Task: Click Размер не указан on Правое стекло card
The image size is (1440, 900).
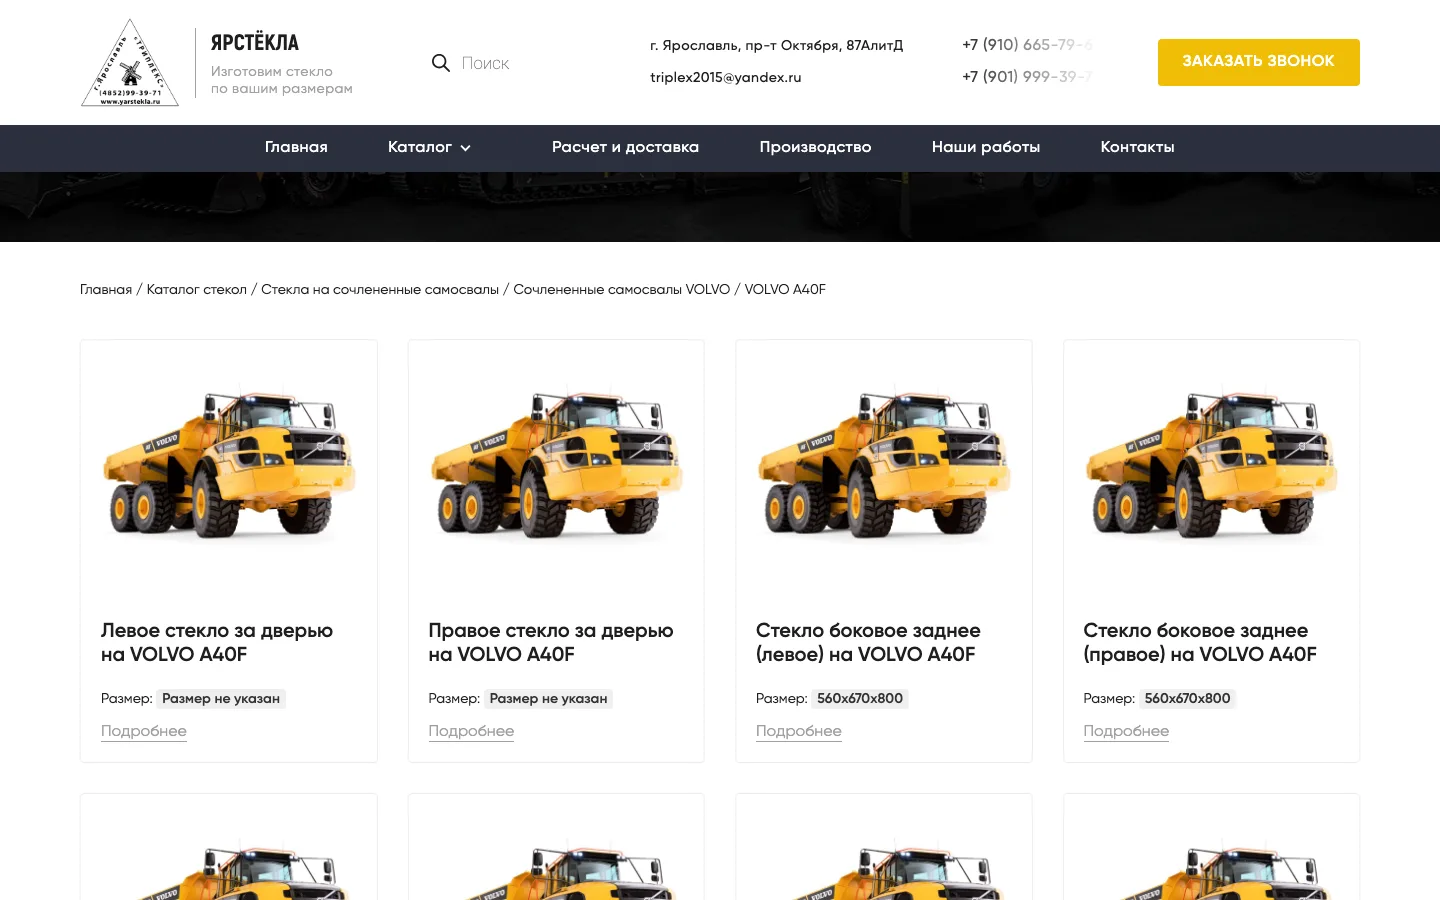Action: 548,698
